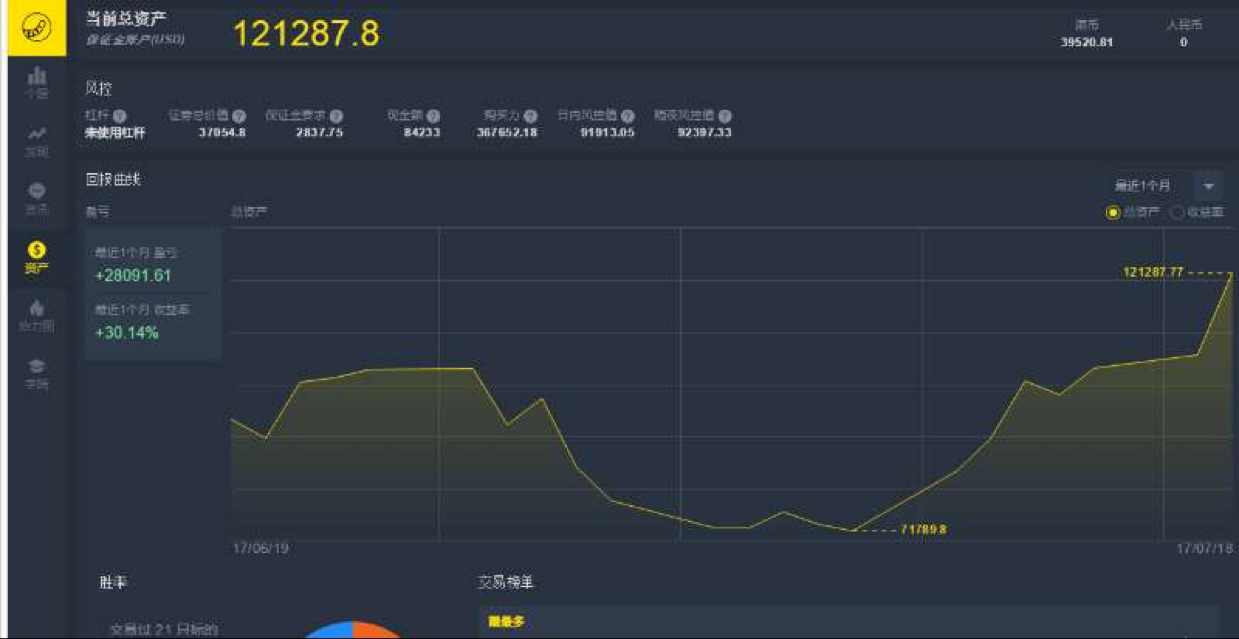Click help icon beside 92397.33 label
Image resolution: width=1239 pixels, height=639 pixels.
(x=724, y=116)
